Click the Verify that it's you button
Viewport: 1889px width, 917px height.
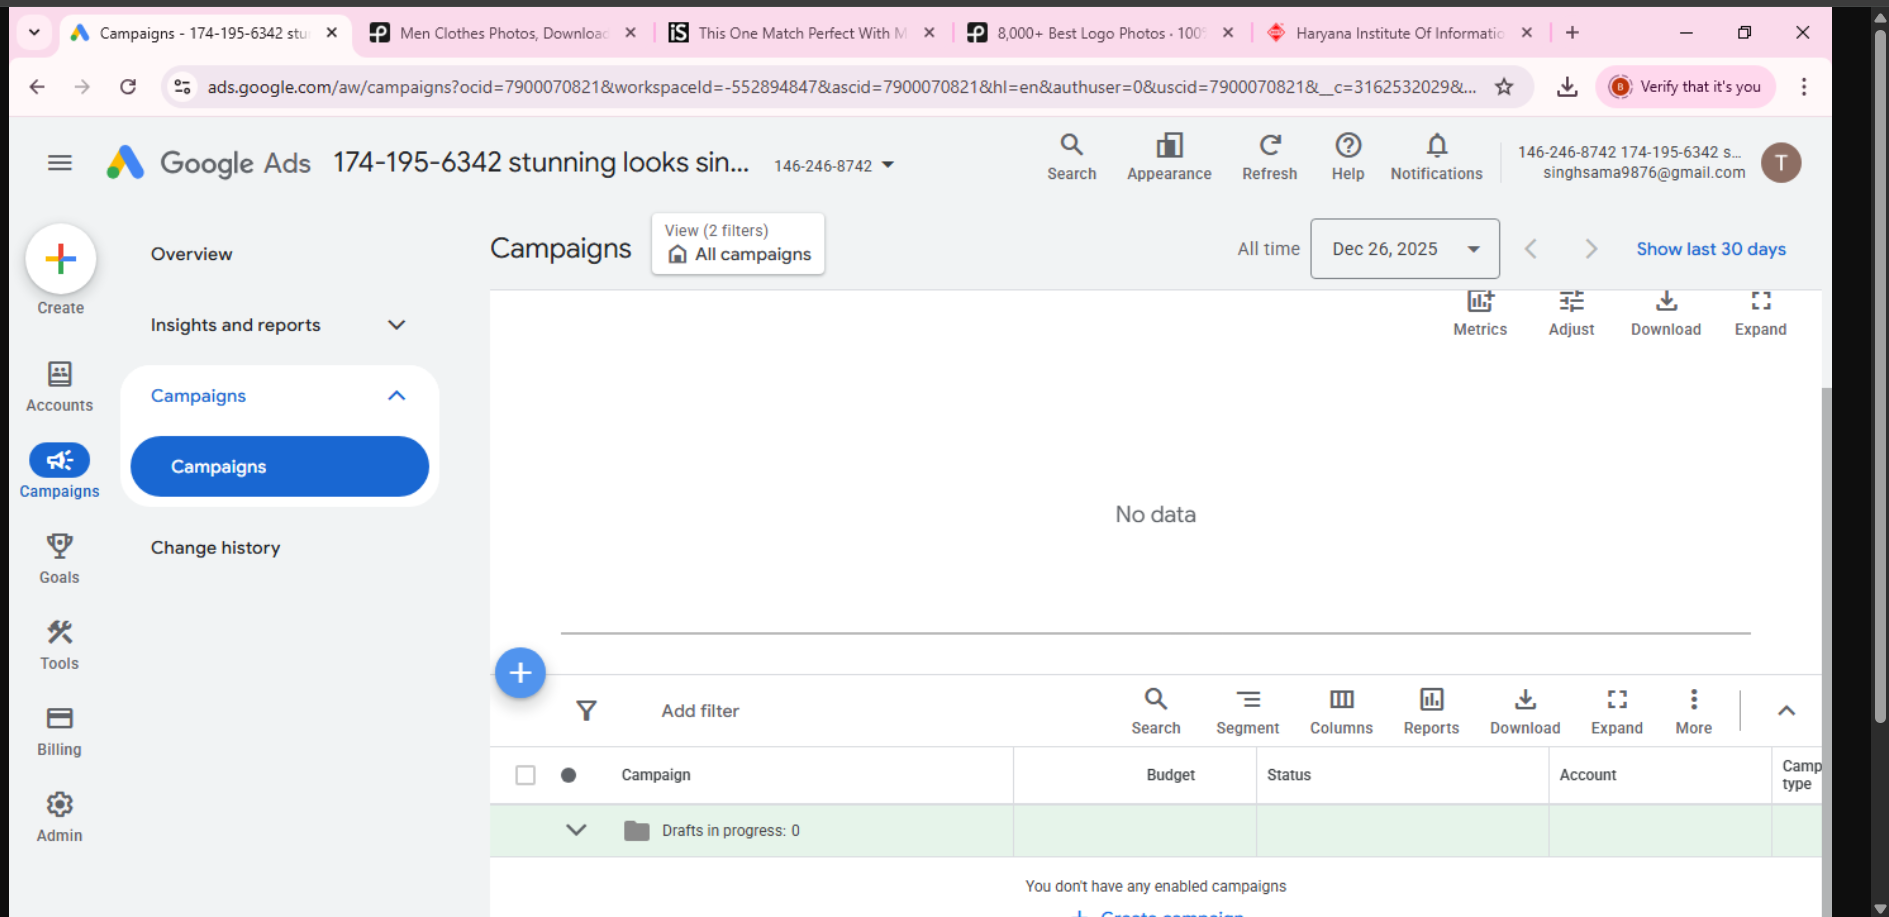[x=1686, y=87]
